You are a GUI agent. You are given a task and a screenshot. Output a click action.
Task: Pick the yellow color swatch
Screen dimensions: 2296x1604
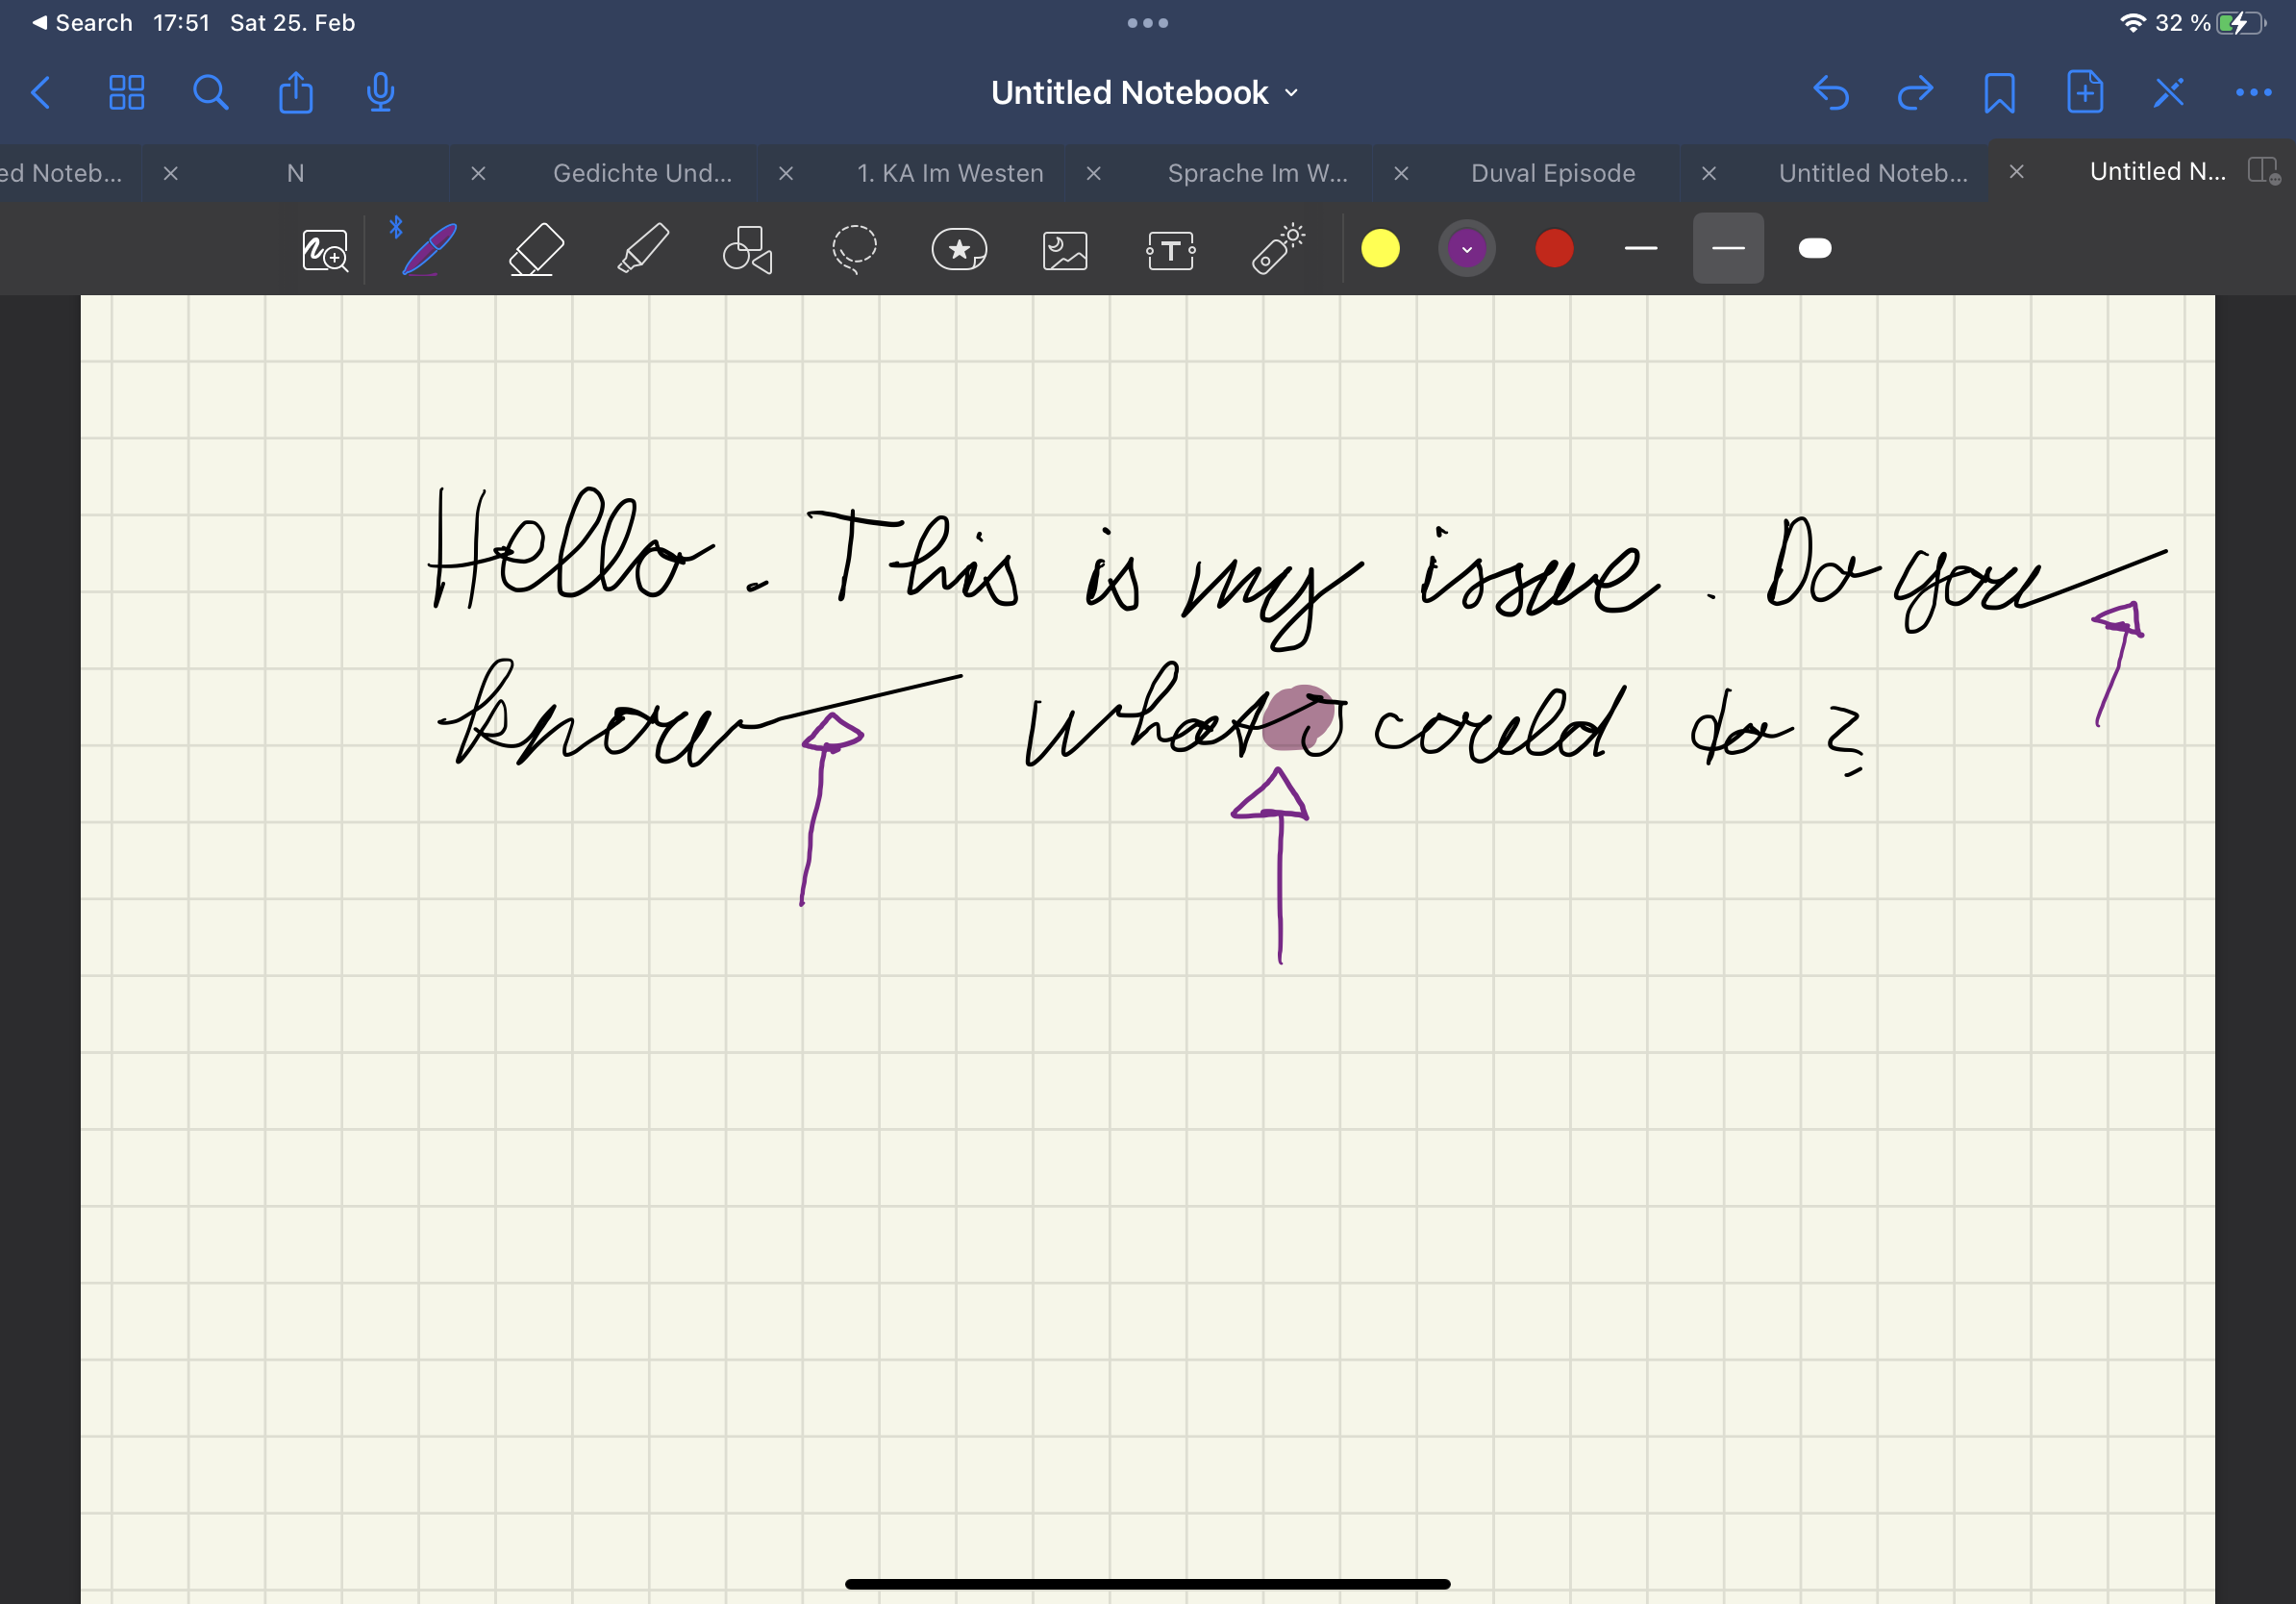[1380, 249]
